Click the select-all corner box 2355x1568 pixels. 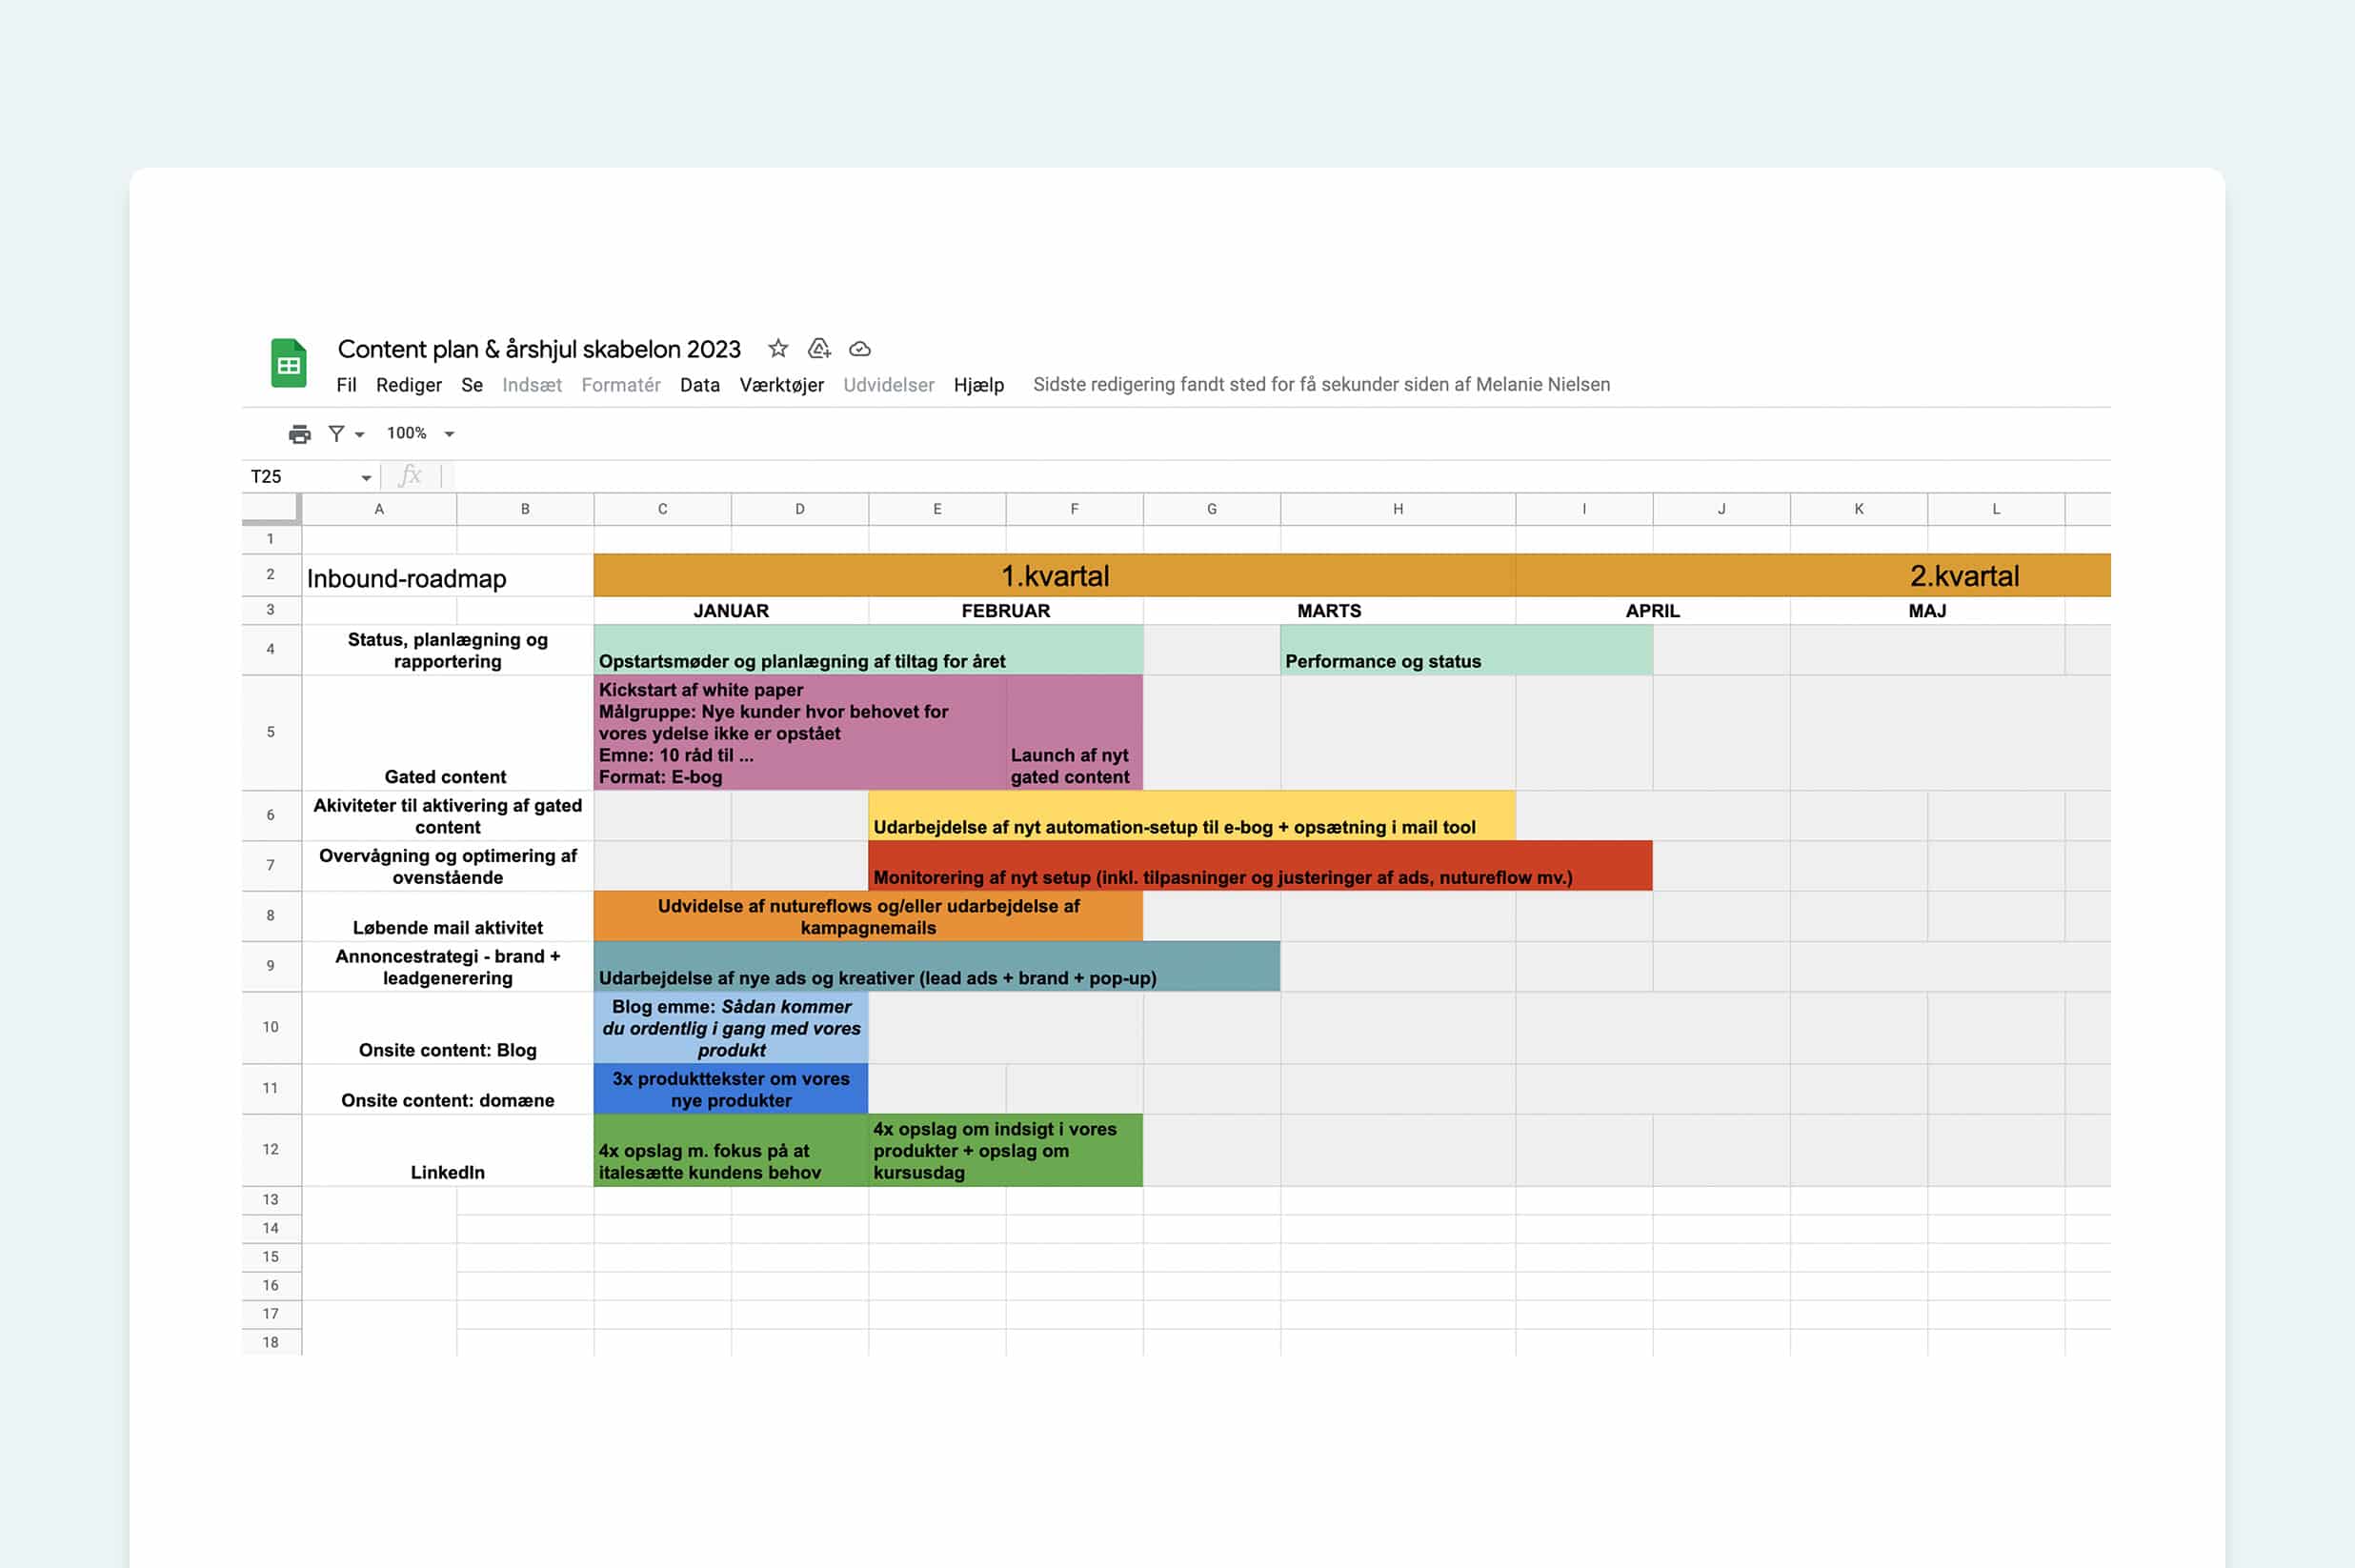[x=270, y=508]
